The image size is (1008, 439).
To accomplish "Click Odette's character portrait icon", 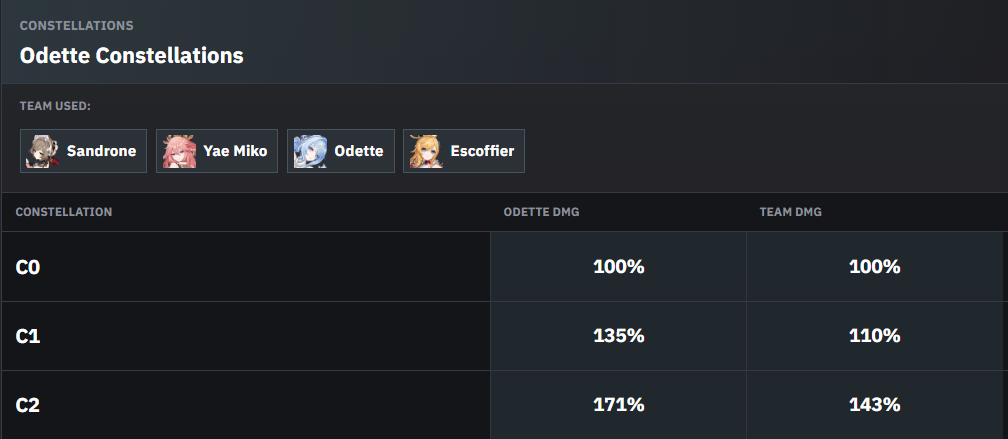I will (x=310, y=151).
